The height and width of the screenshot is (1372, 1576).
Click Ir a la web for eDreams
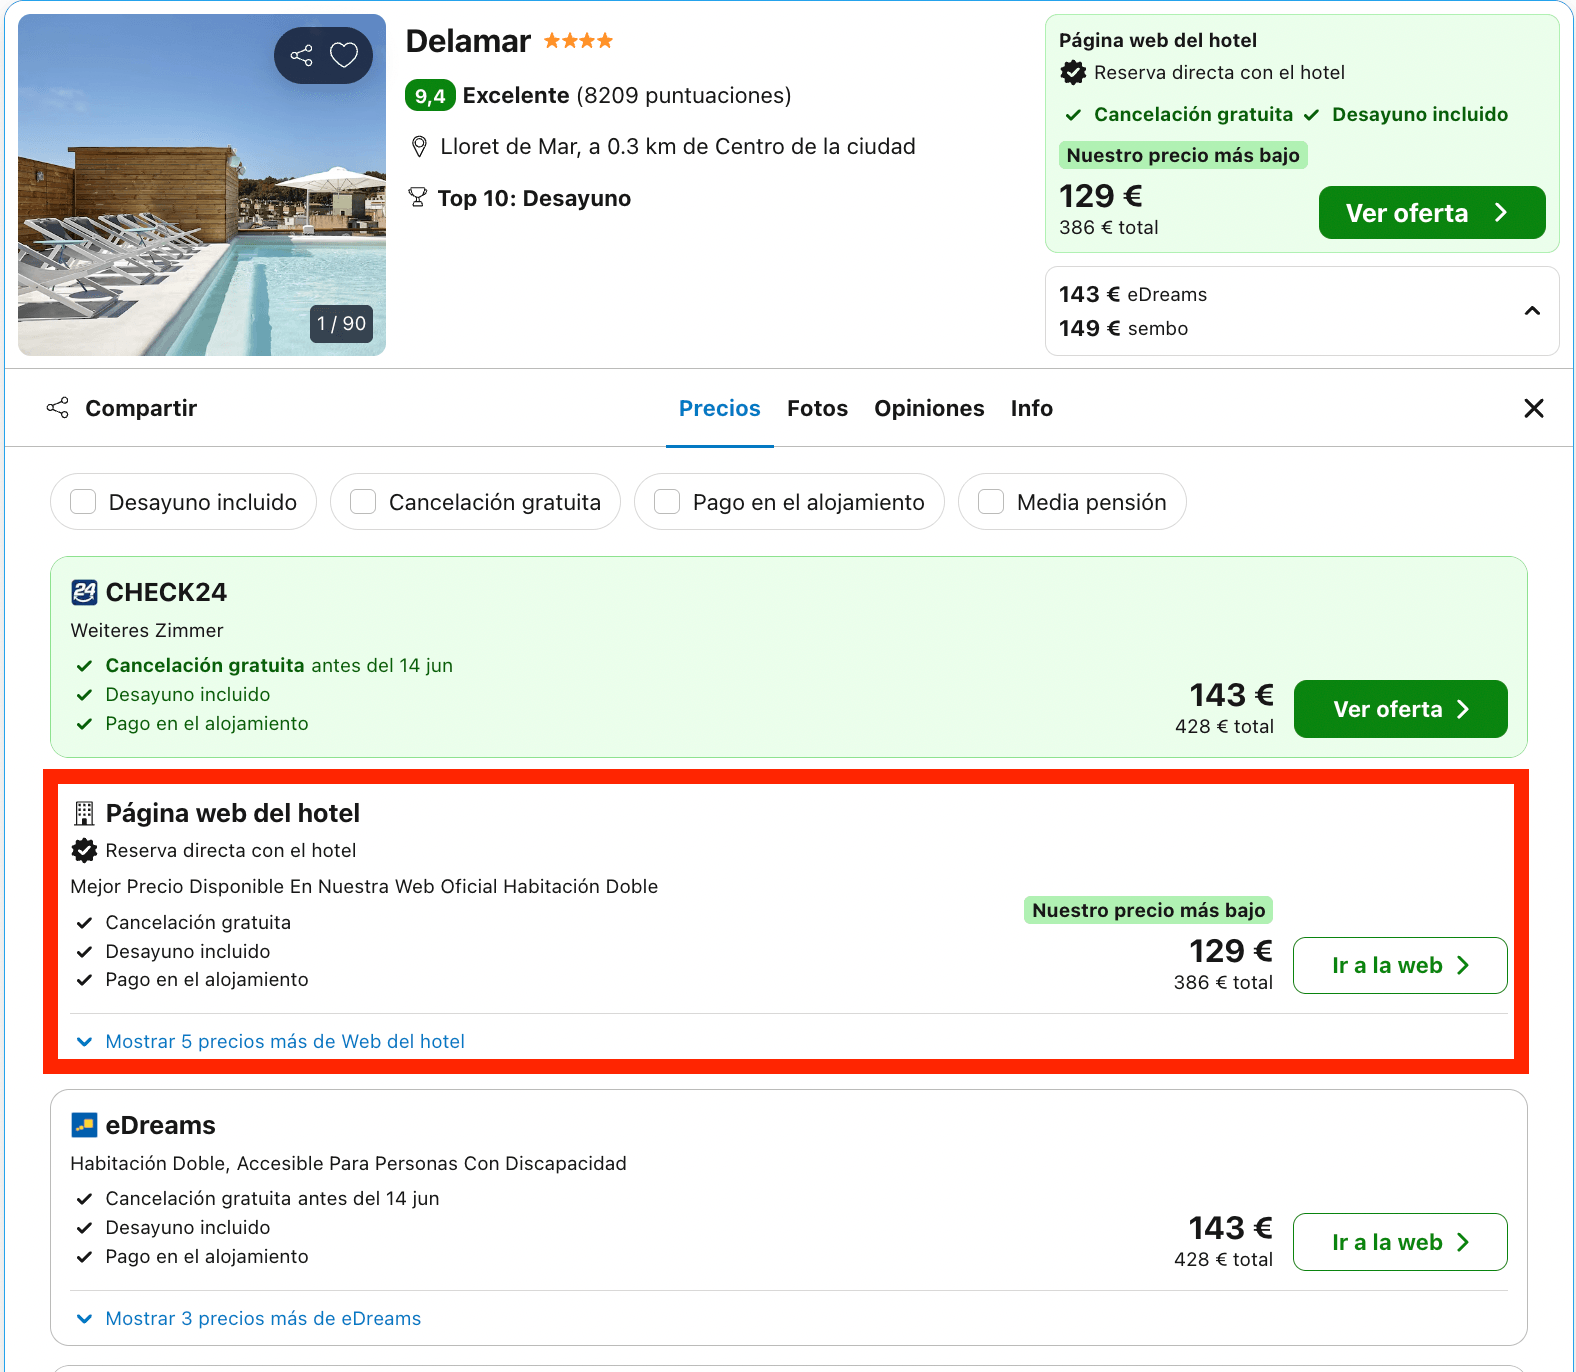coord(1400,1242)
